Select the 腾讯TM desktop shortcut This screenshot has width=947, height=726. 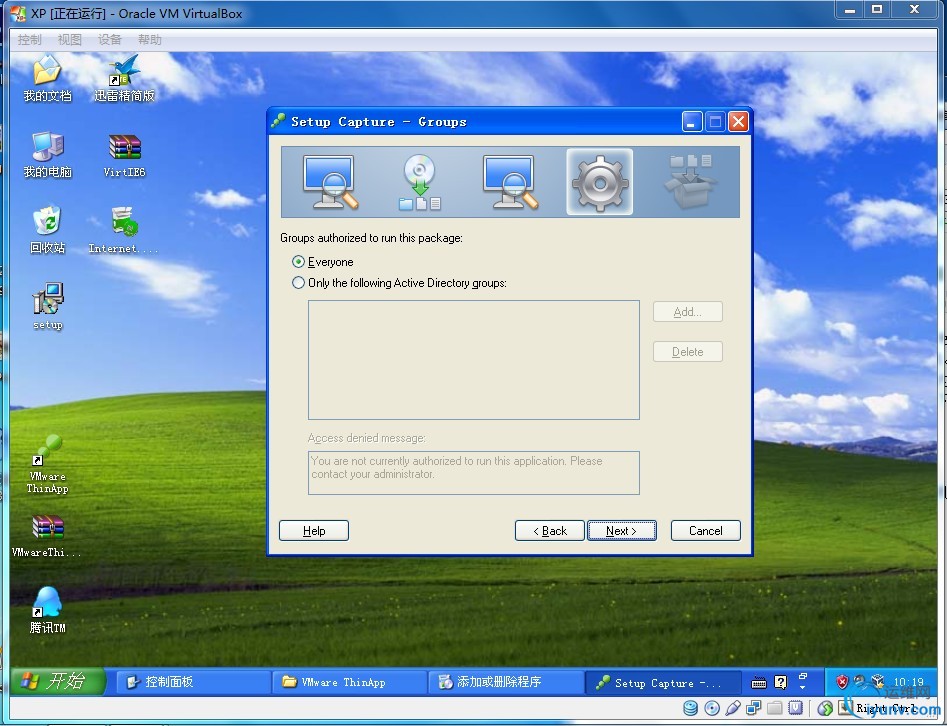point(47,610)
